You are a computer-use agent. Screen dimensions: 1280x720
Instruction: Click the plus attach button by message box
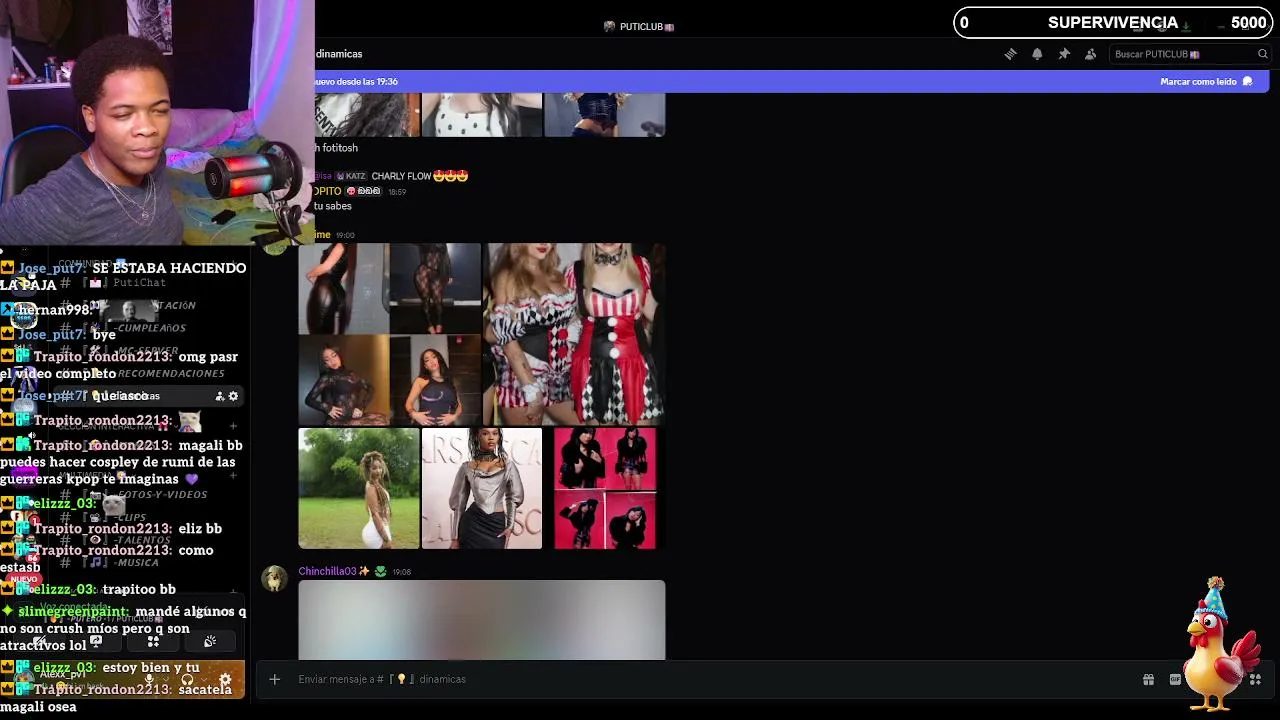pyautogui.click(x=274, y=679)
